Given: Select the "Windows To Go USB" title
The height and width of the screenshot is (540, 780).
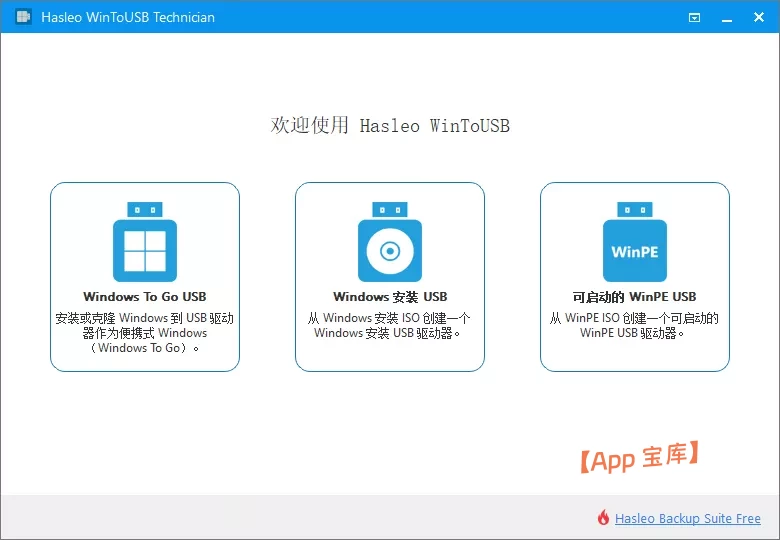Looking at the screenshot, I should coord(145,297).
